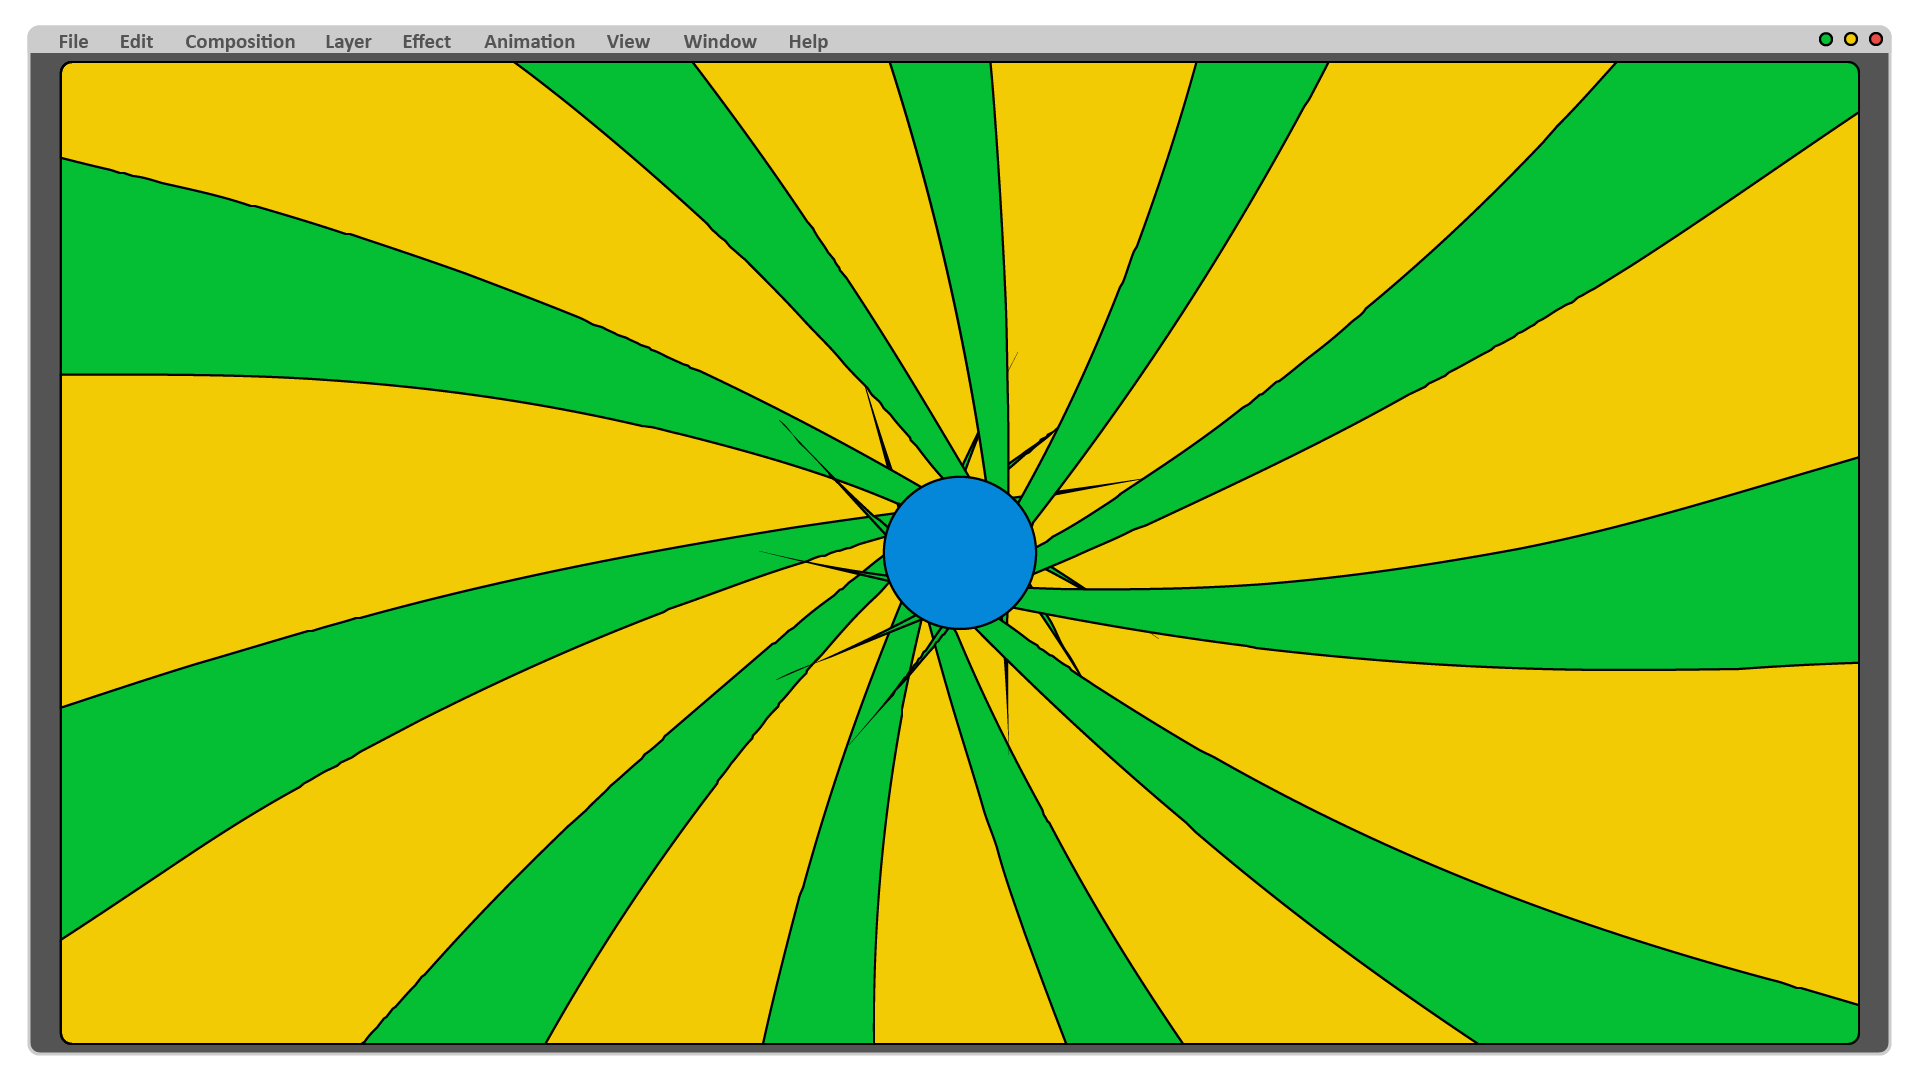Click the red window control dot
Image resolution: width=1920 pixels, height=1080 pixels.
(x=1876, y=39)
